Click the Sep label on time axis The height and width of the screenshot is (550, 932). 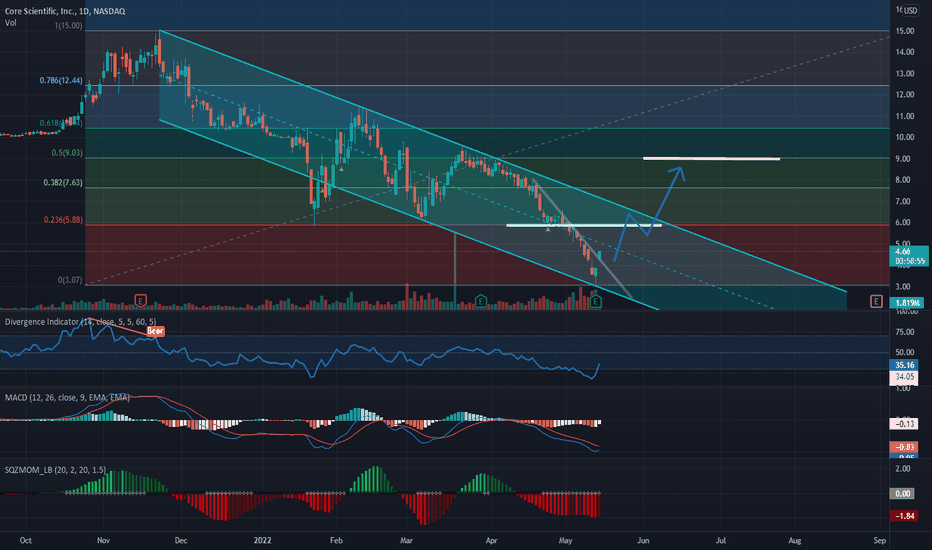coord(880,540)
